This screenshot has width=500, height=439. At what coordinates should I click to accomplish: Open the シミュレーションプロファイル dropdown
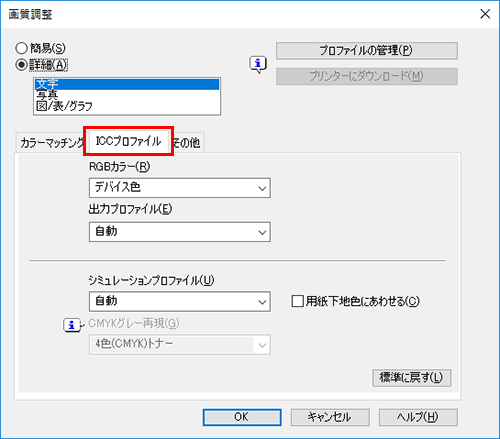[180, 302]
